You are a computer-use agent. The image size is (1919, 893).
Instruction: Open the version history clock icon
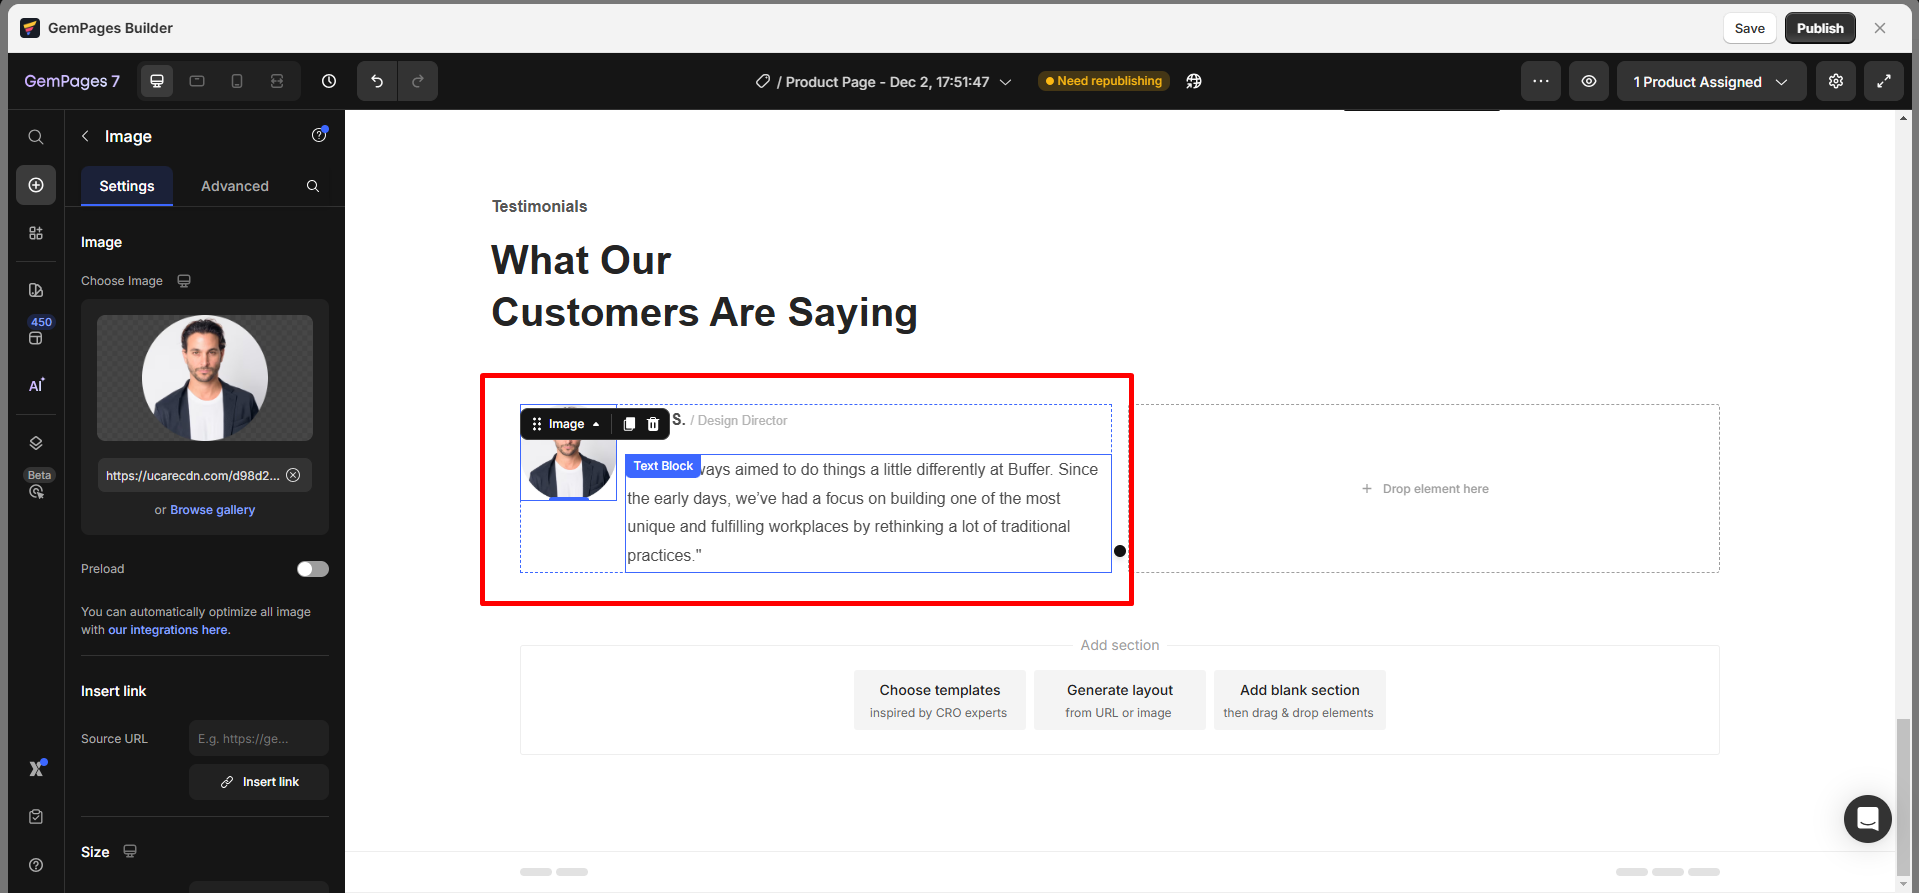pos(329,81)
